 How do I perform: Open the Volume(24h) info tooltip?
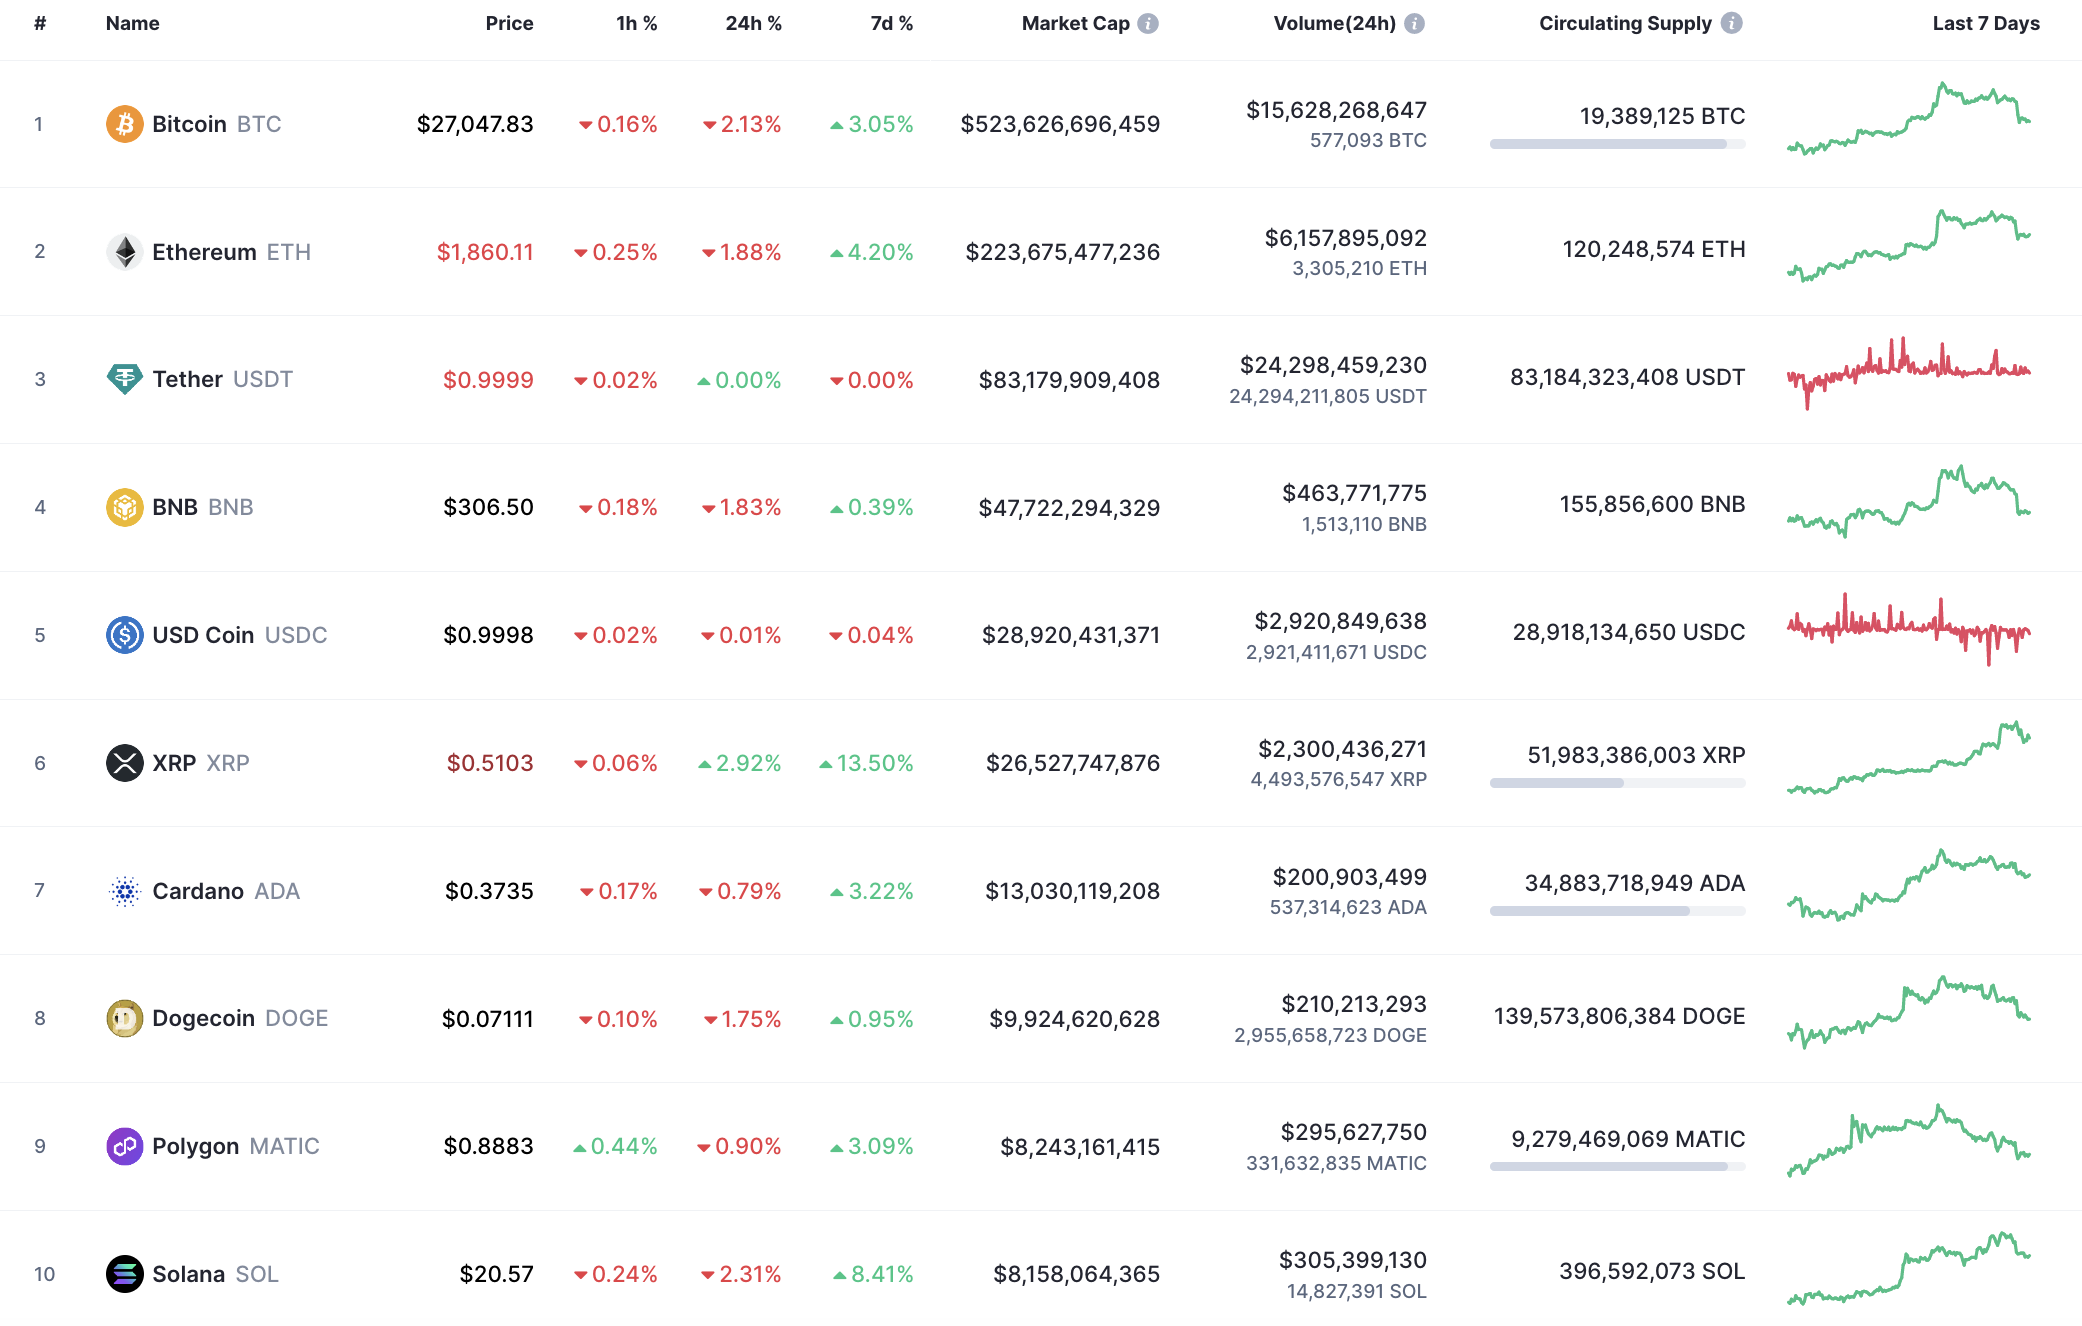click(1415, 23)
